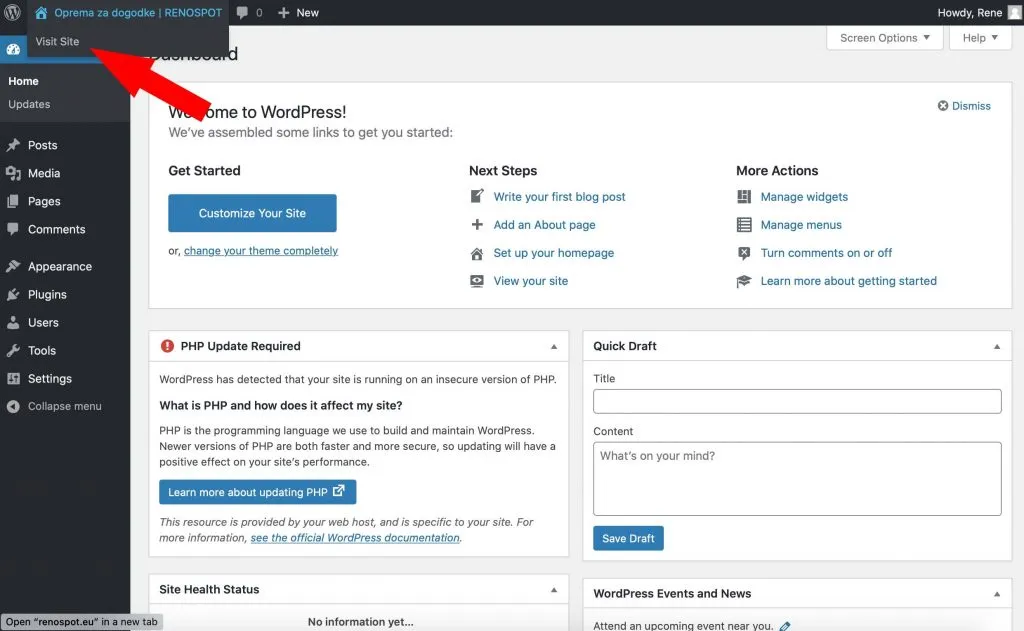Click Learn more about updating PHP button
This screenshot has width=1024, height=631.
tap(257, 492)
